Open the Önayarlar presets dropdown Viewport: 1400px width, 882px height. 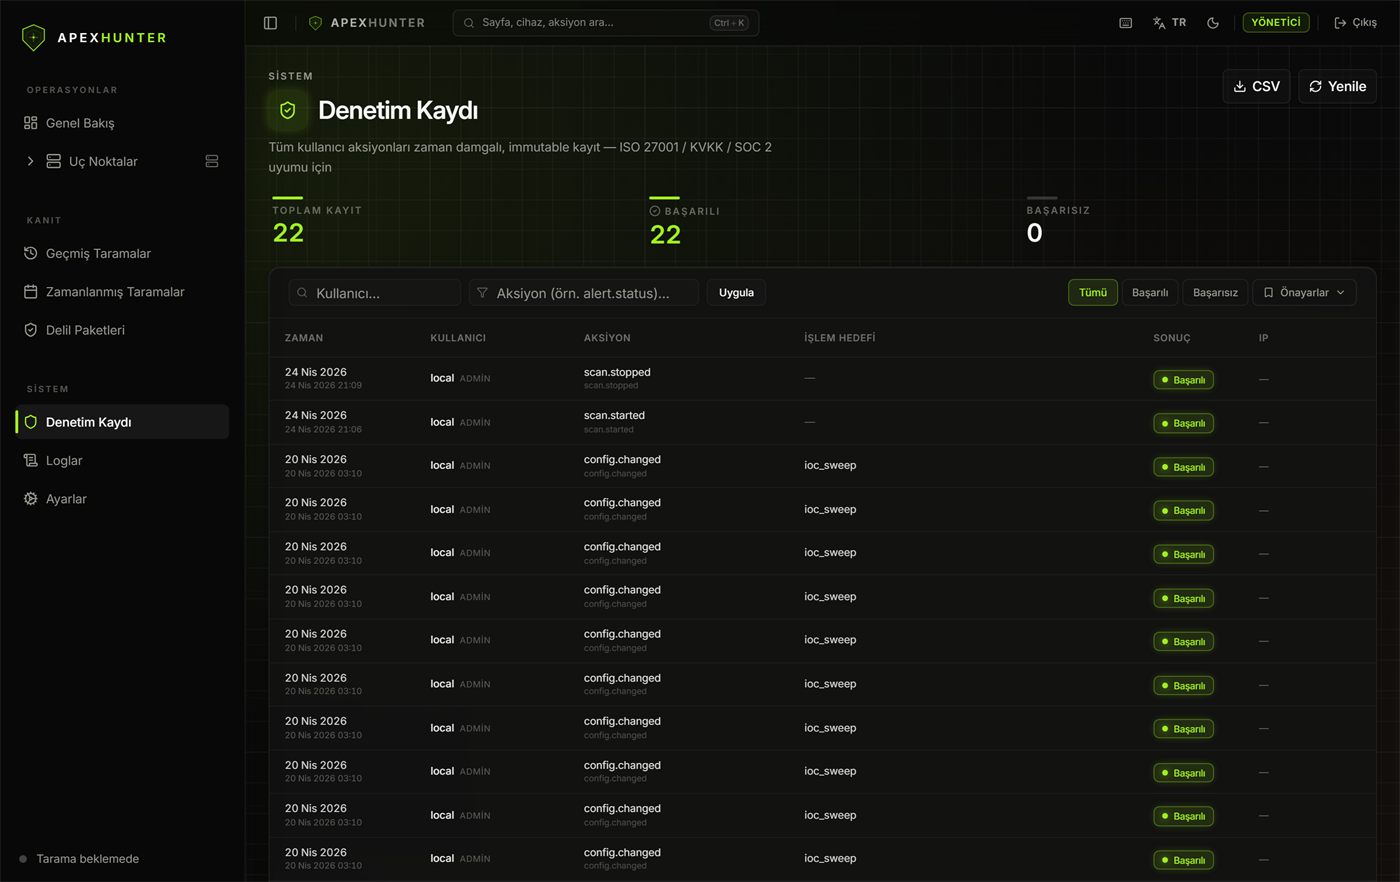click(1304, 293)
